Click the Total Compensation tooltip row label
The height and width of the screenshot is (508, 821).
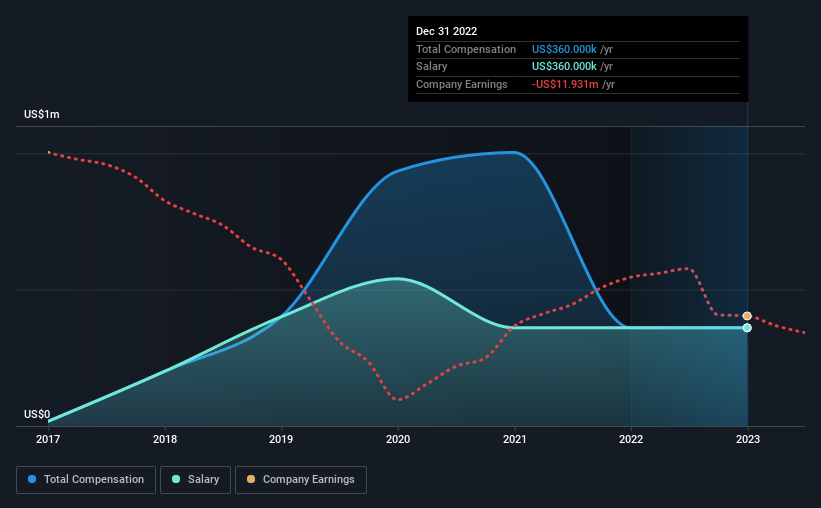(466, 49)
